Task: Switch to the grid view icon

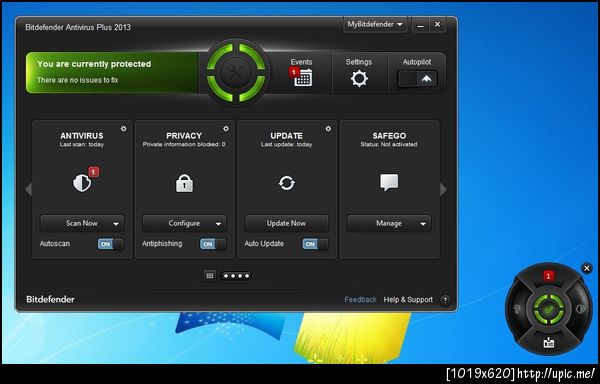Action: 209,275
